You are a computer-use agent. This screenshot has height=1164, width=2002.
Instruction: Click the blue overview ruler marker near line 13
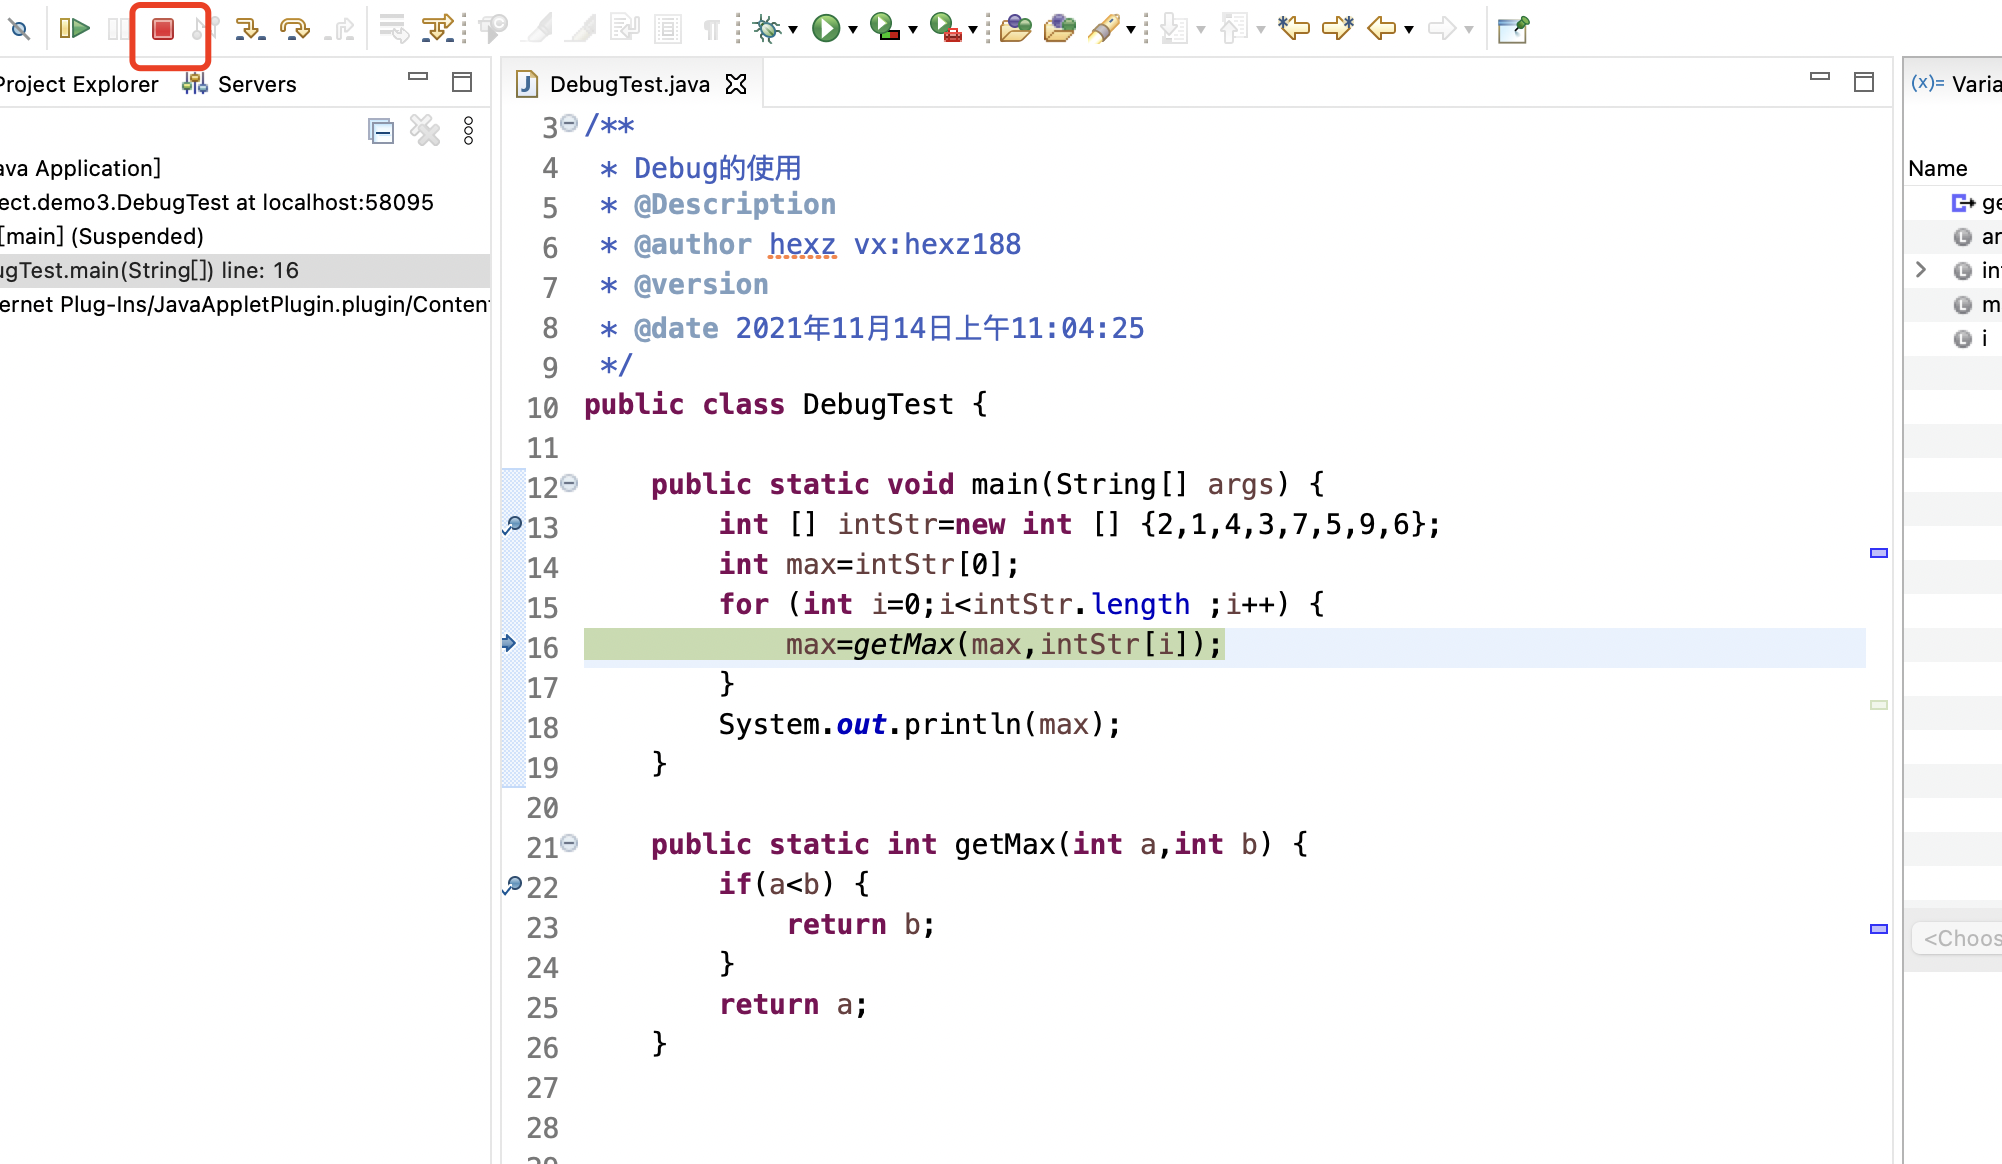tap(1878, 553)
